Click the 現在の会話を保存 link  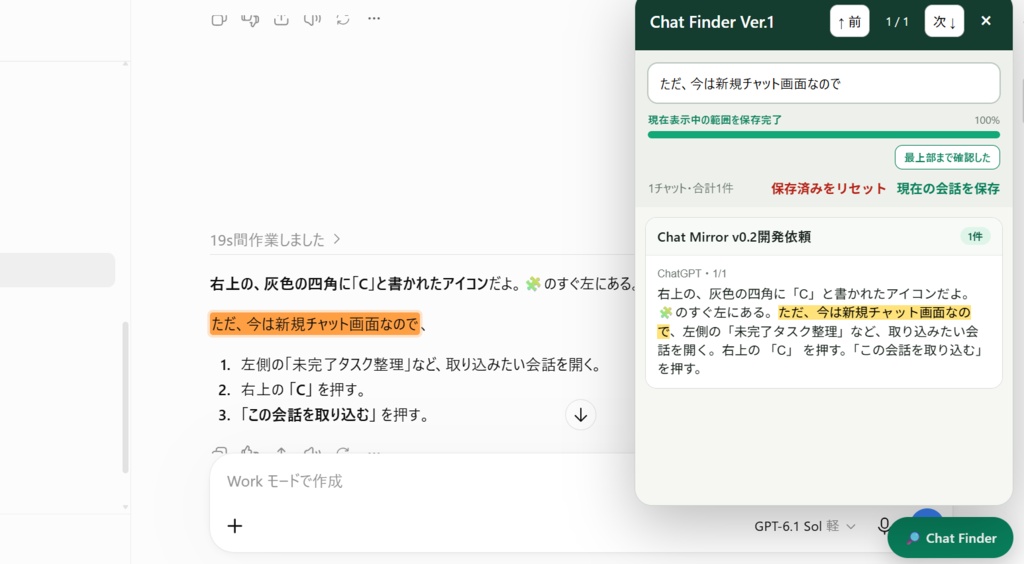948,189
